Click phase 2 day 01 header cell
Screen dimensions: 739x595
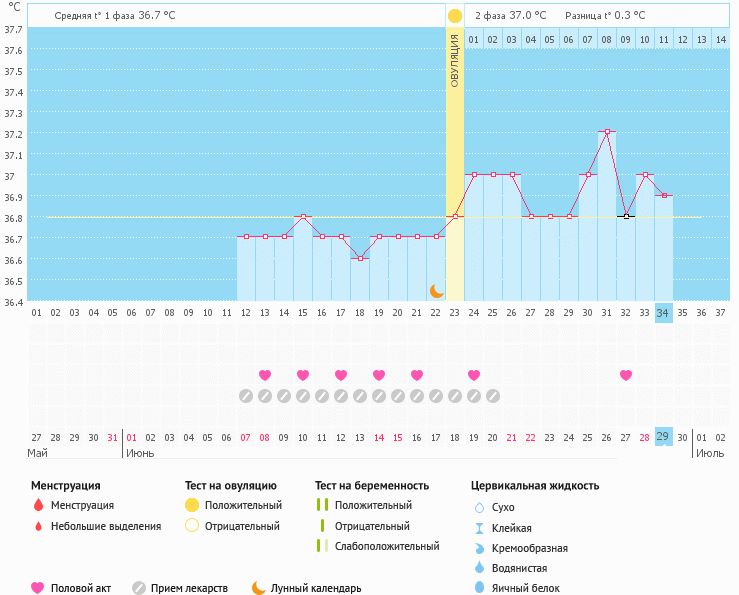(474, 39)
